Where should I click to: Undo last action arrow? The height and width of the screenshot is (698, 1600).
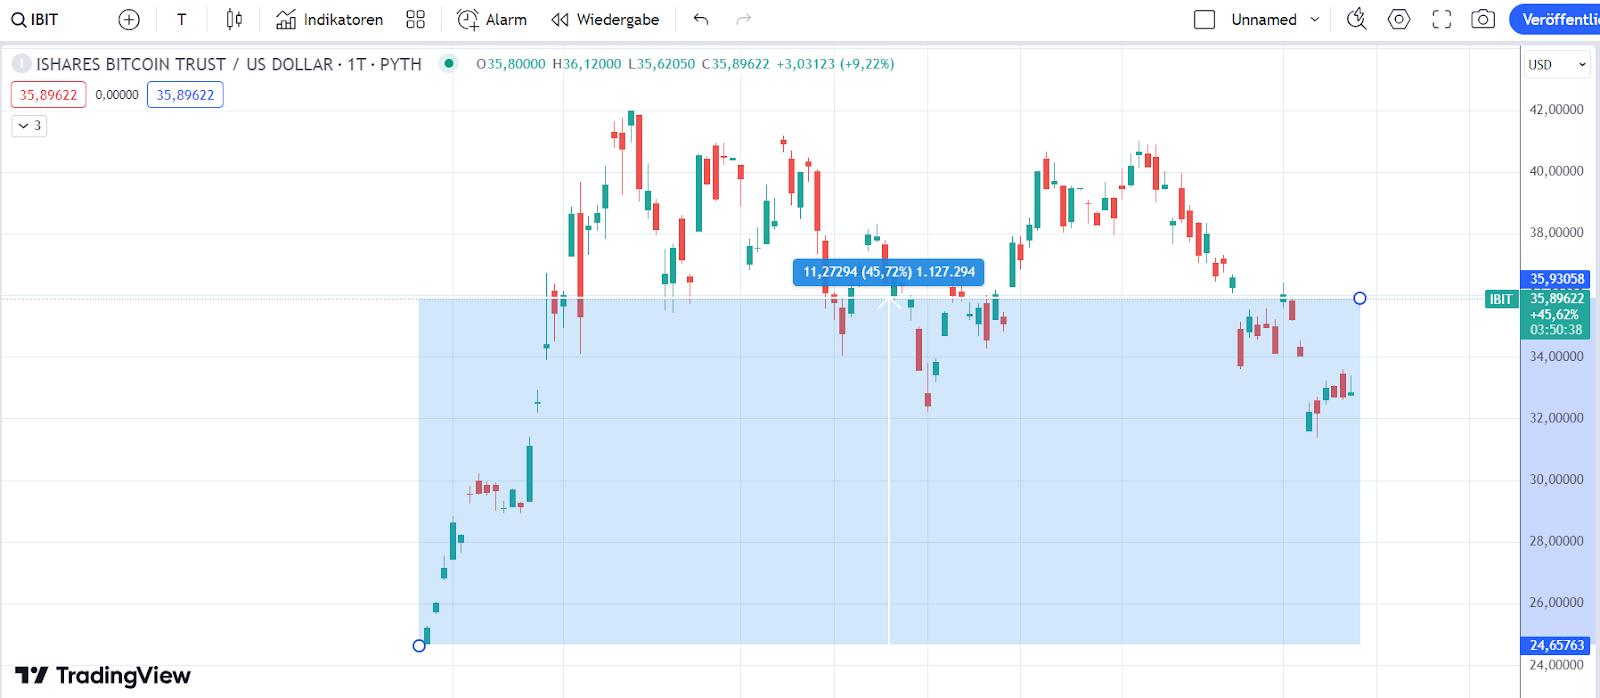[x=701, y=19]
